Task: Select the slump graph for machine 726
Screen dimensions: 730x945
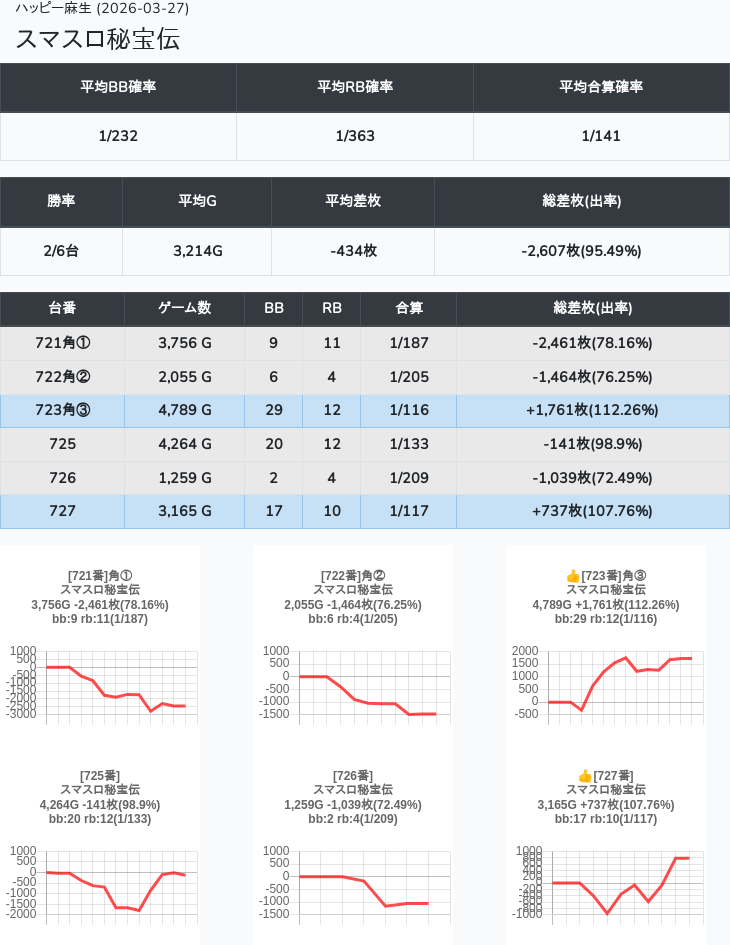Action: point(353,883)
